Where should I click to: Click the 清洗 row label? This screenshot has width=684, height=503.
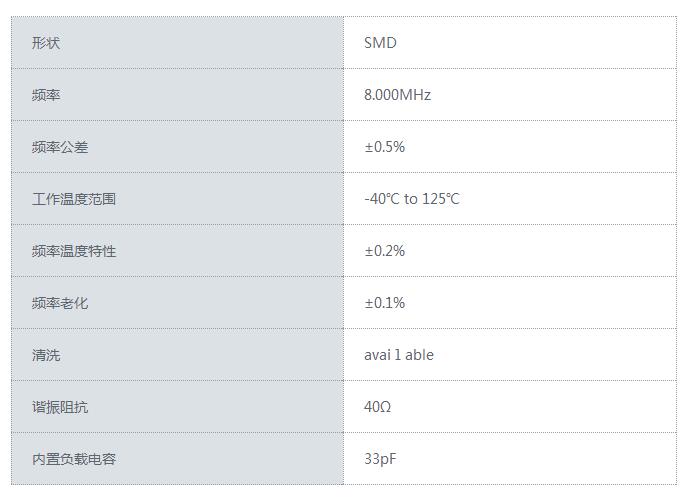click(46, 355)
